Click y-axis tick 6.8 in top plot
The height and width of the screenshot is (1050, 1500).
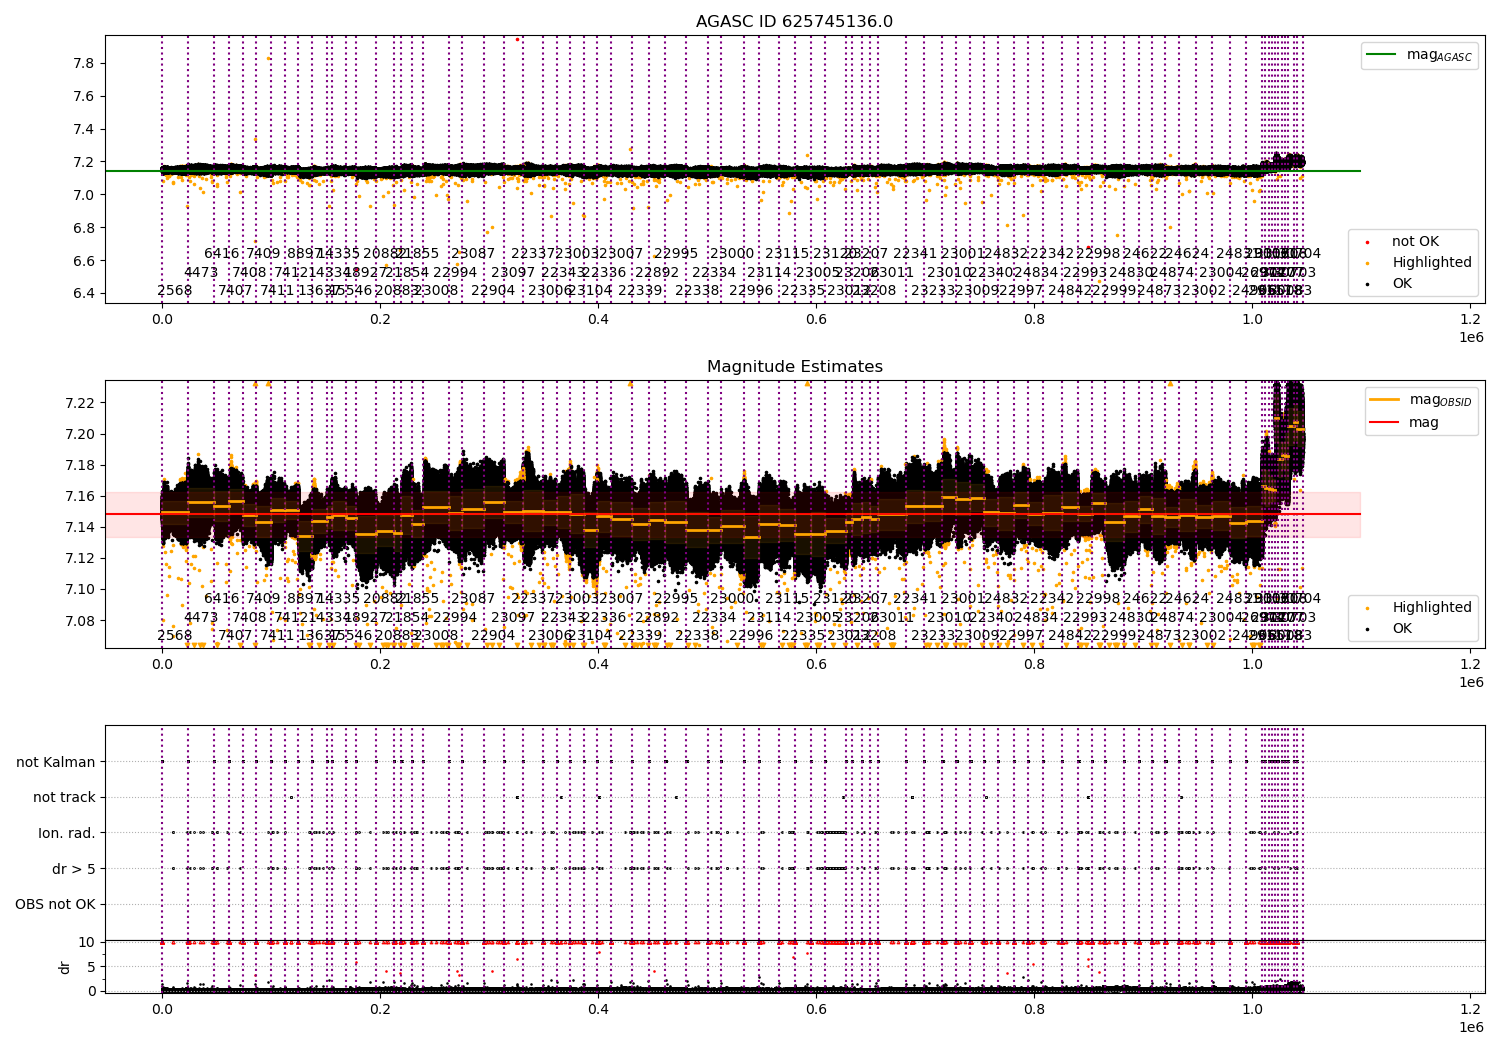(x=84, y=228)
